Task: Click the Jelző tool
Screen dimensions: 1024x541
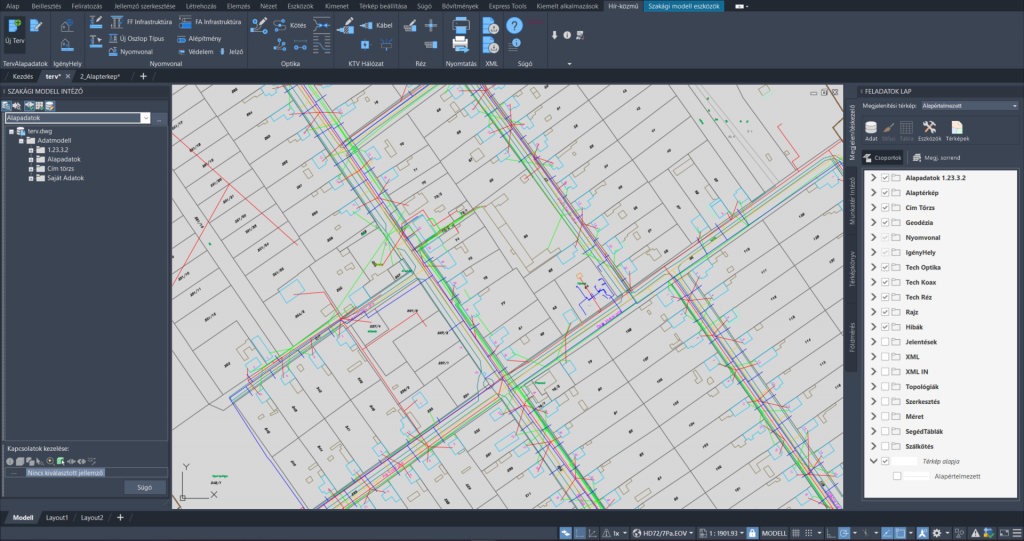Action: pos(232,52)
